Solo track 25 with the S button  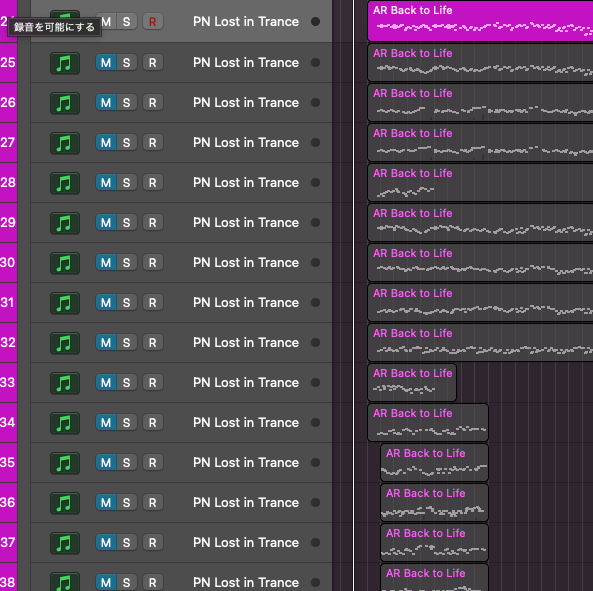point(127,63)
